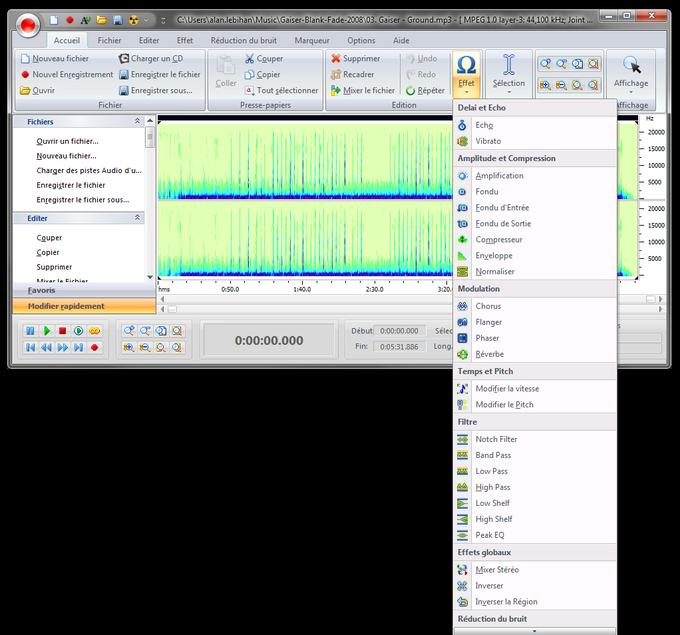Image resolution: width=680 pixels, height=635 pixels.
Task: Collapse the Editer side panel section
Action: [137, 218]
